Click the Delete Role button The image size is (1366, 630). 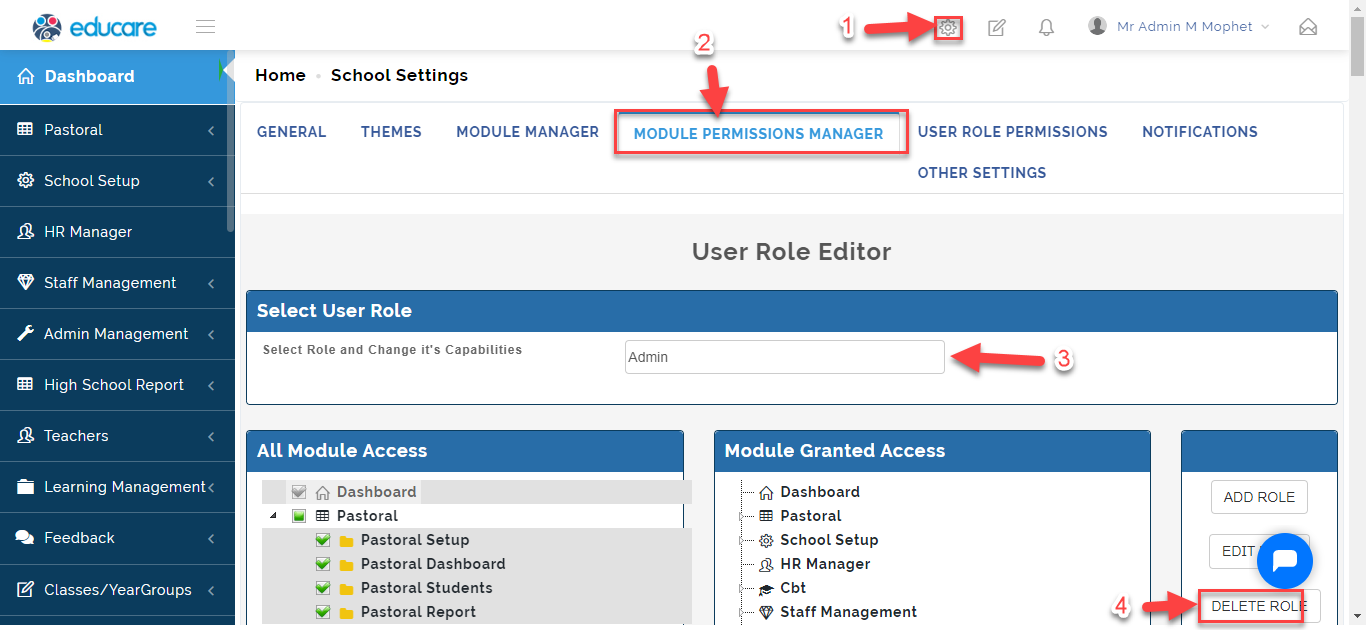(x=1259, y=606)
